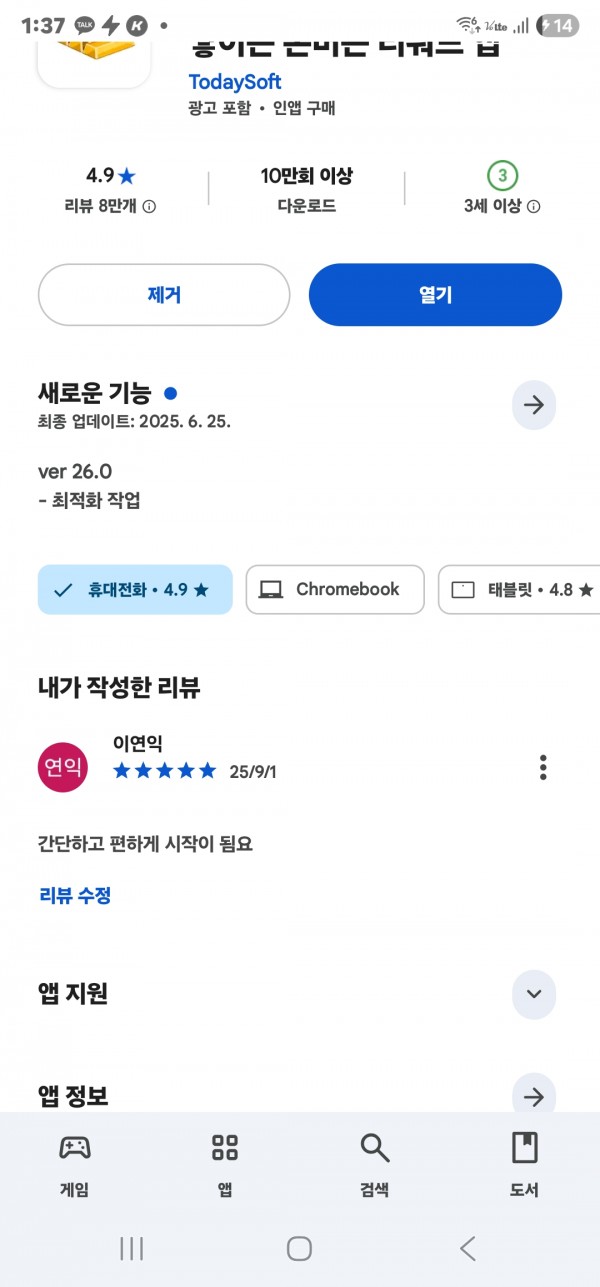Tap the Android back navigation icon
Screen dimensions: 600x1287
point(467,1247)
